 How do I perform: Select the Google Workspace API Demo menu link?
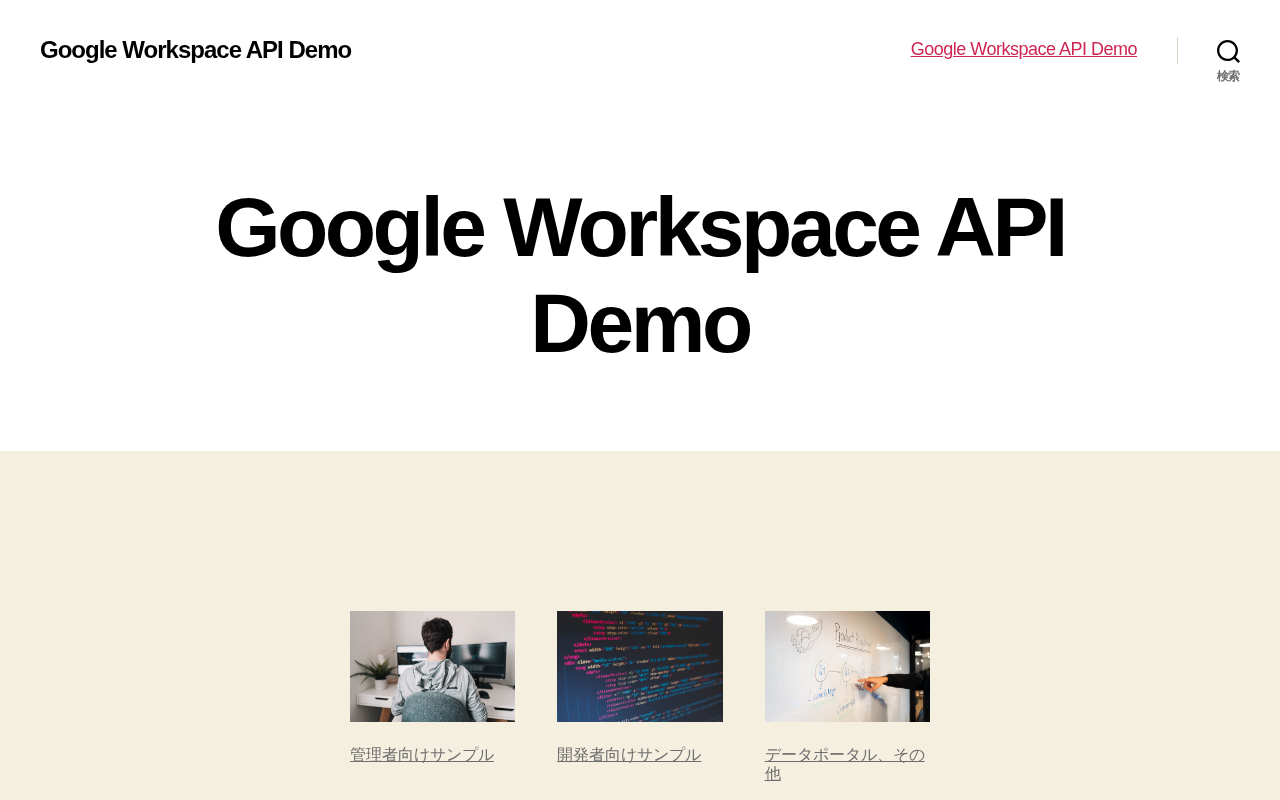[x=1023, y=49]
